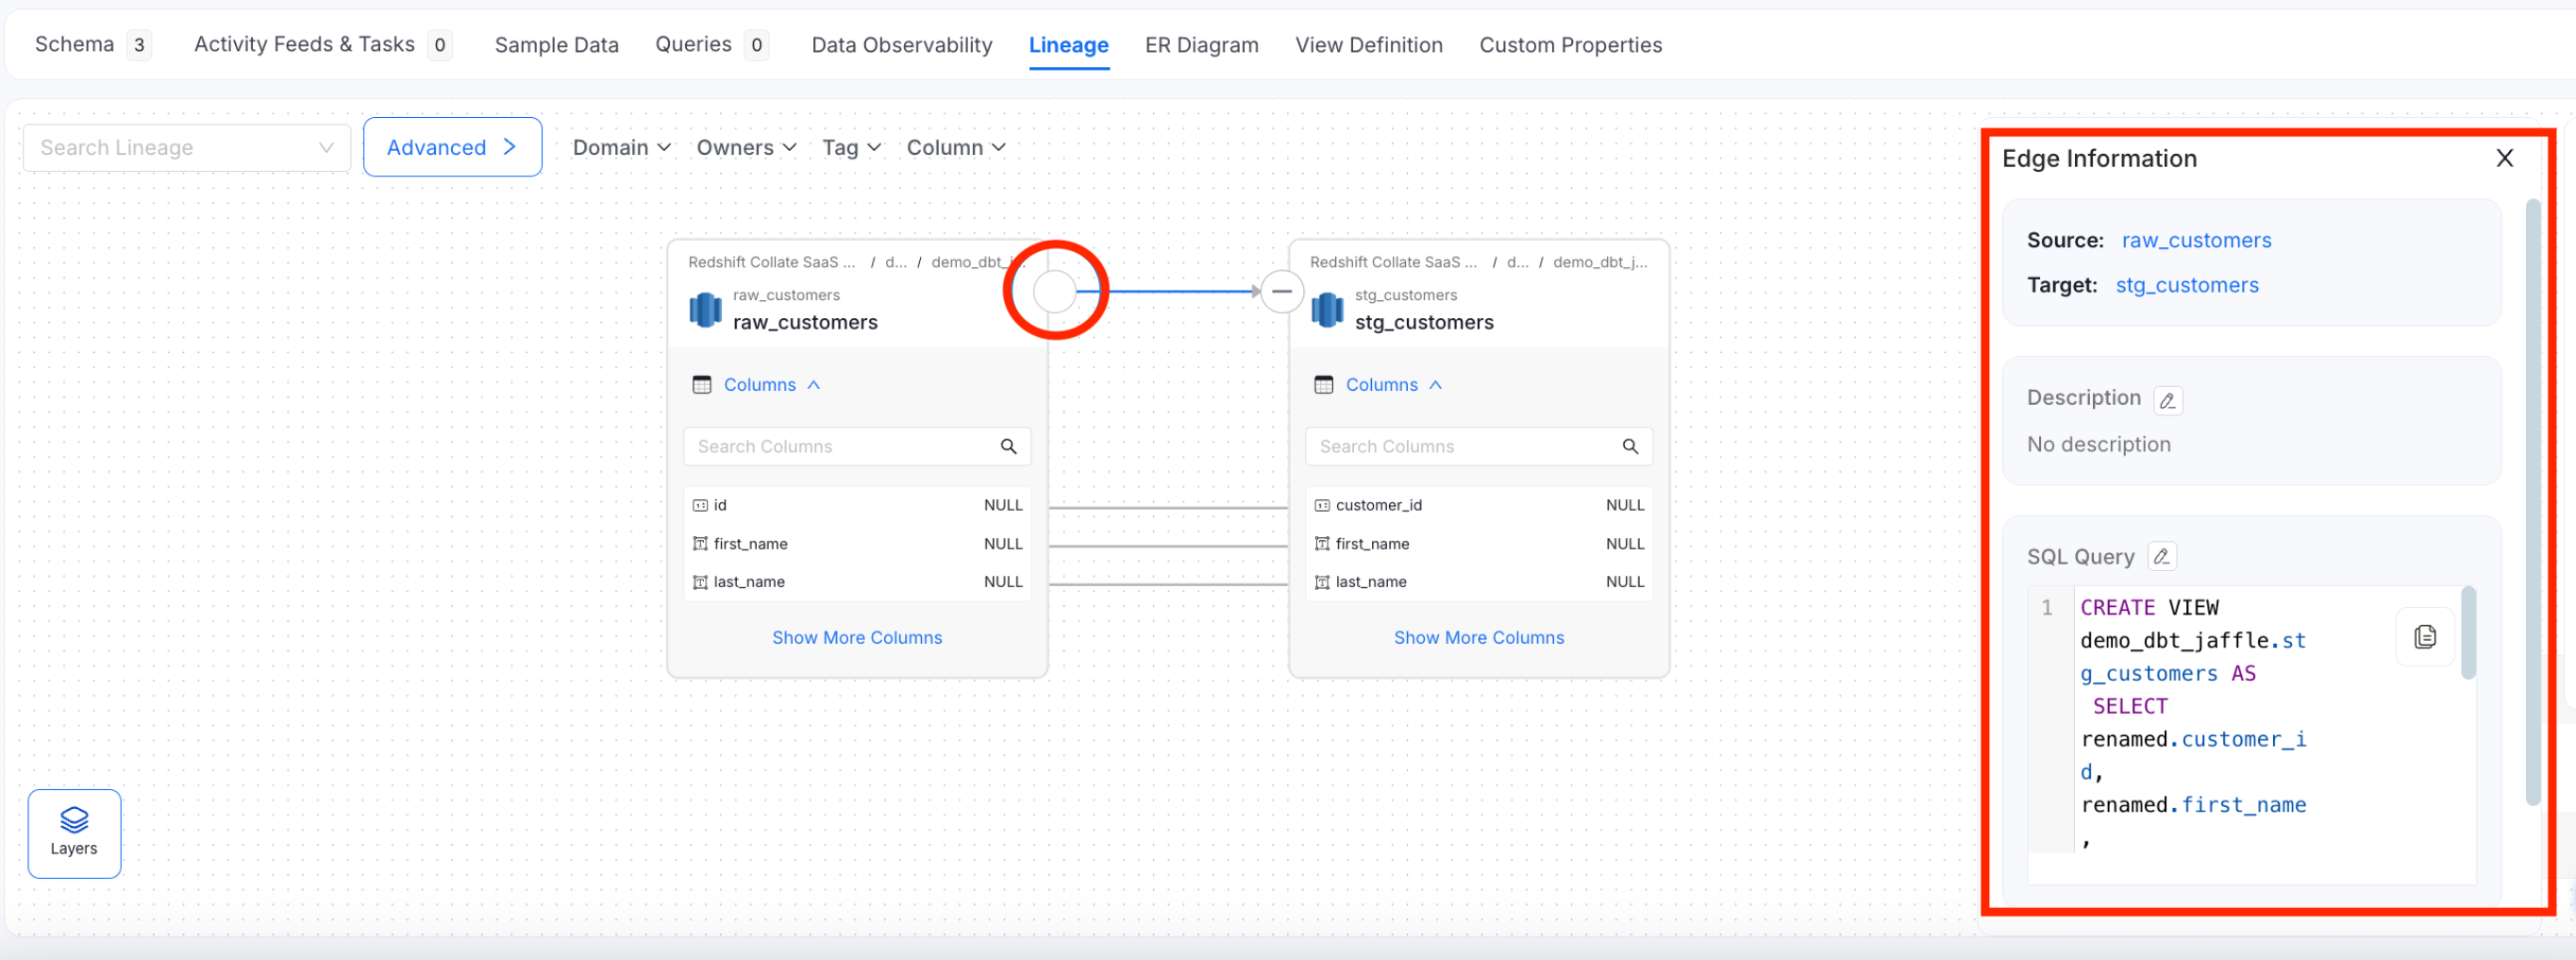Click the customer_id column type icon
2576x960 pixels.
click(x=1322, y=506)
